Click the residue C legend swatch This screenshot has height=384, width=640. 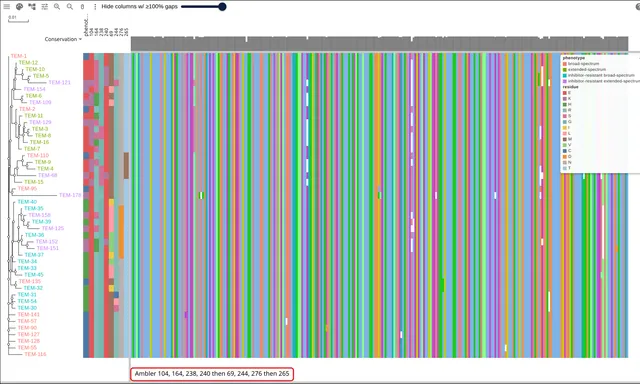pyautogui.click(x=565, y=151)
